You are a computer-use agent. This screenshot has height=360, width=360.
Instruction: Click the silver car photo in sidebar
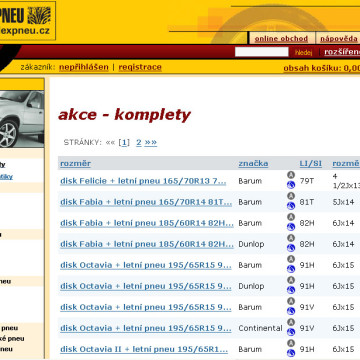click(22, 119)
